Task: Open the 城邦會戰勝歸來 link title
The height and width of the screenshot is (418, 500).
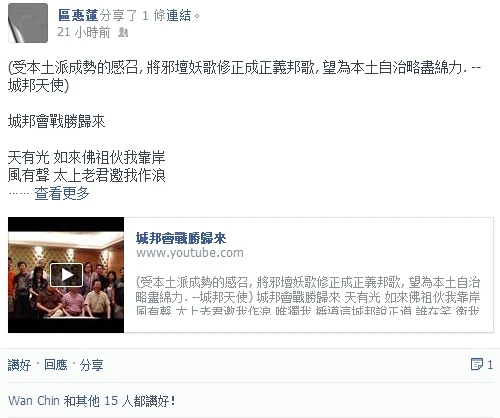Action: pos(181,238)
